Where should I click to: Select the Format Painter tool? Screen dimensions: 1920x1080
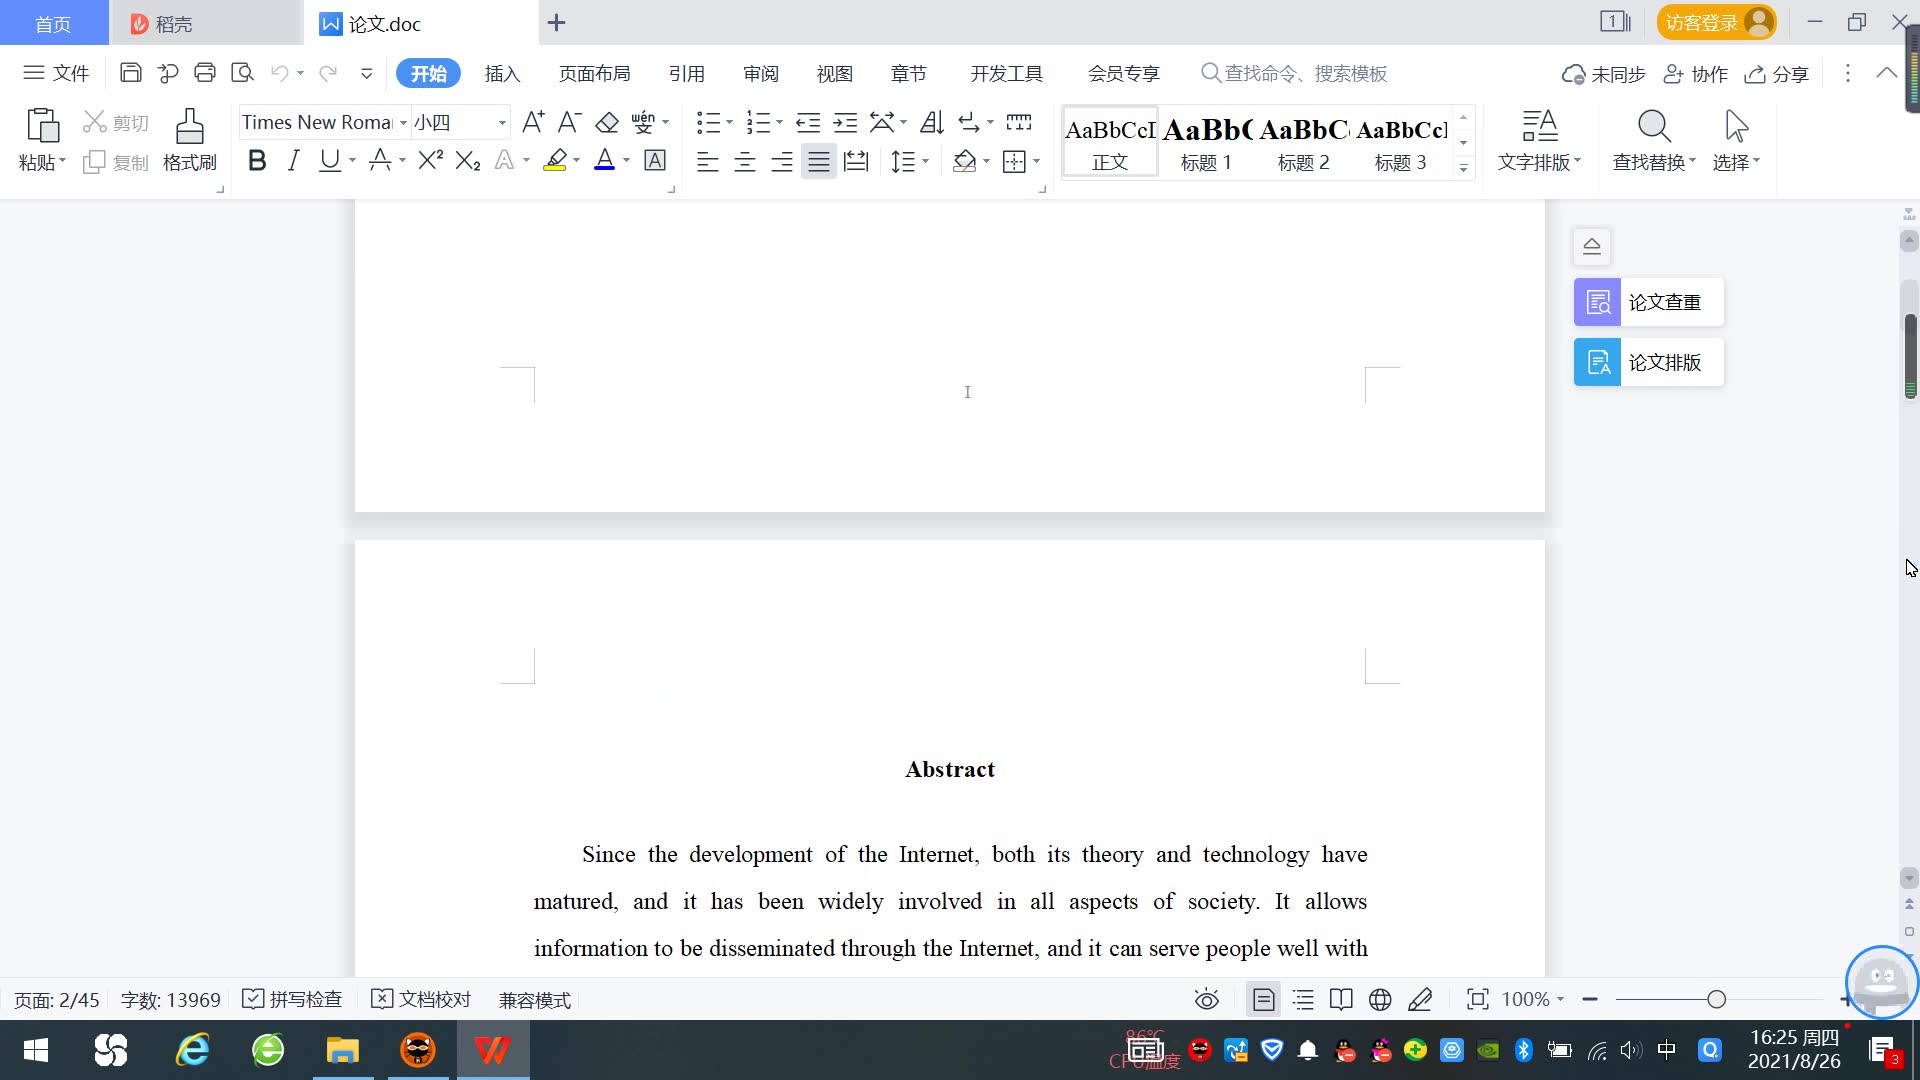[188, 140]
